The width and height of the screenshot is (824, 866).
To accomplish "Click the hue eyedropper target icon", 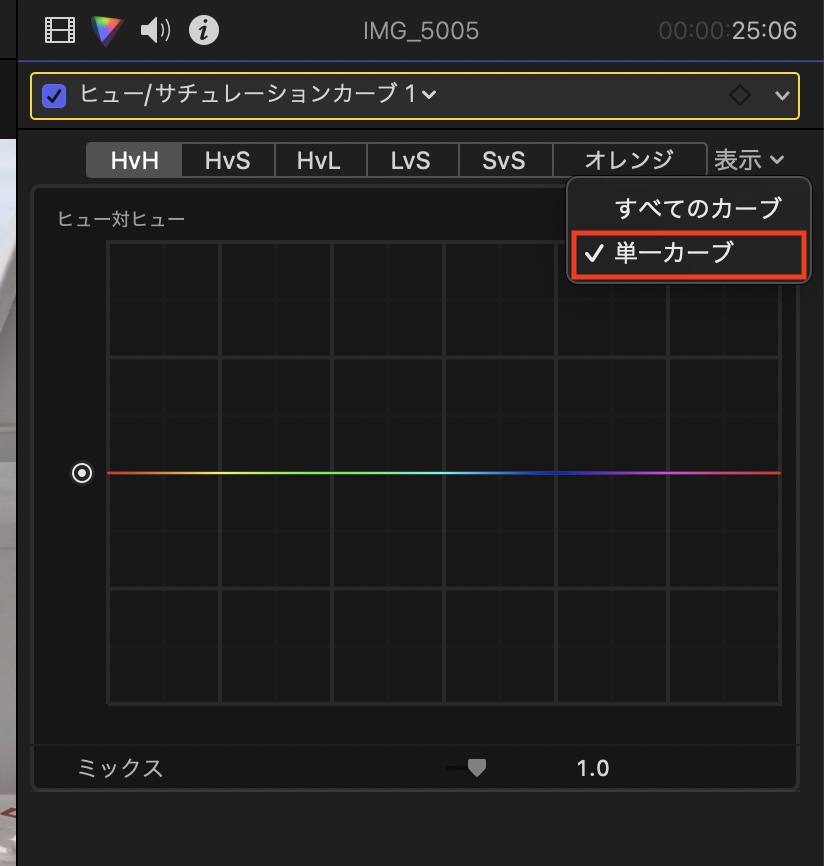I will [x=82, y=473].
